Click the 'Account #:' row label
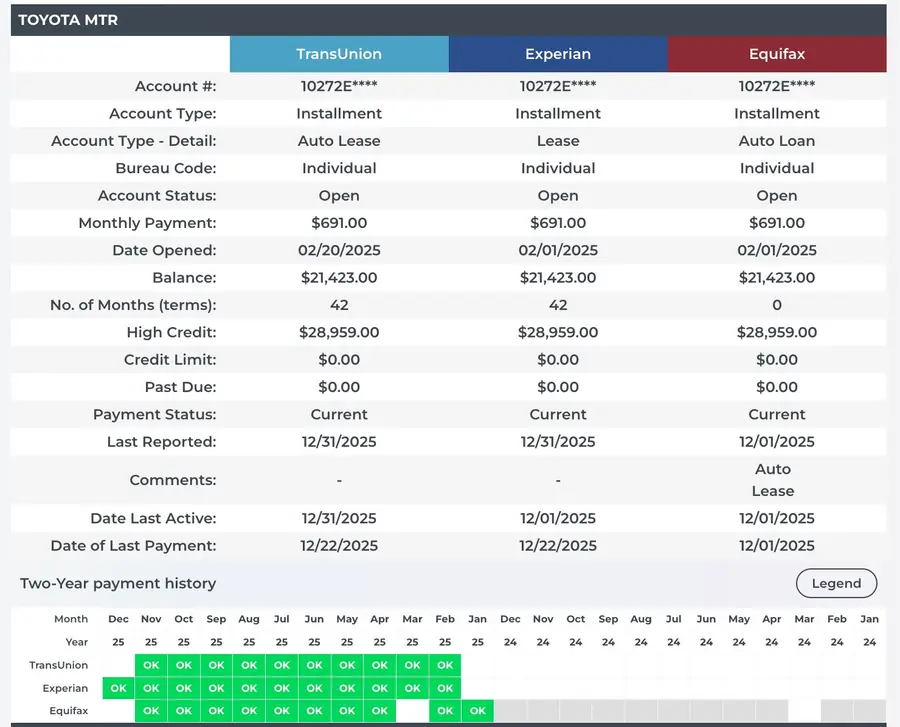Image resolution: width=900 pixels, height=727 pixels. tap(176, 86)
